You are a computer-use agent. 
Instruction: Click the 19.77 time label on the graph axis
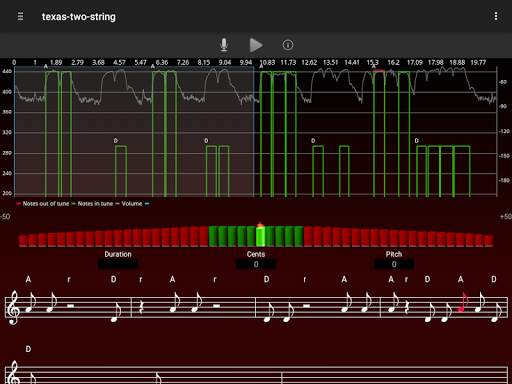478,62
